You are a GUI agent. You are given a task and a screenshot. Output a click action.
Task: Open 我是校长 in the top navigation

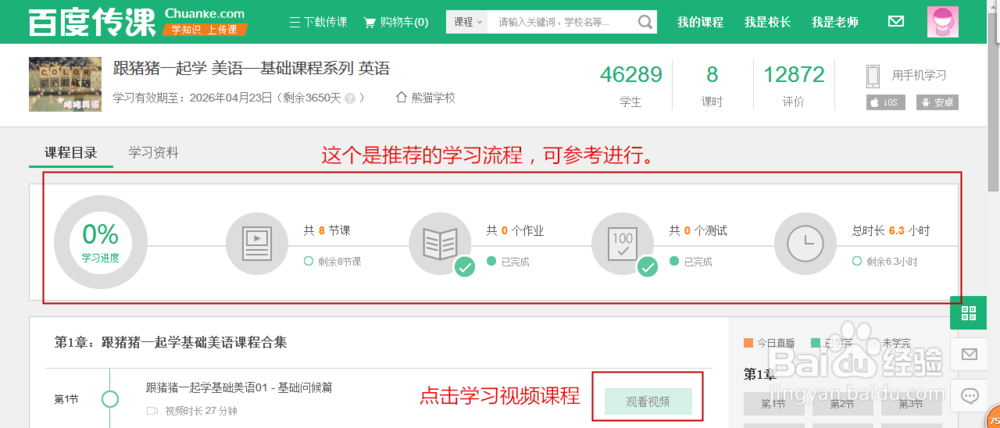pos(767,22)
